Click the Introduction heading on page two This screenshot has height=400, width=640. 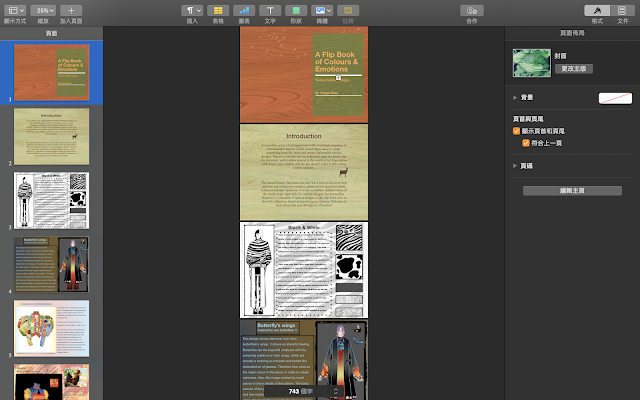click(304, 136)
